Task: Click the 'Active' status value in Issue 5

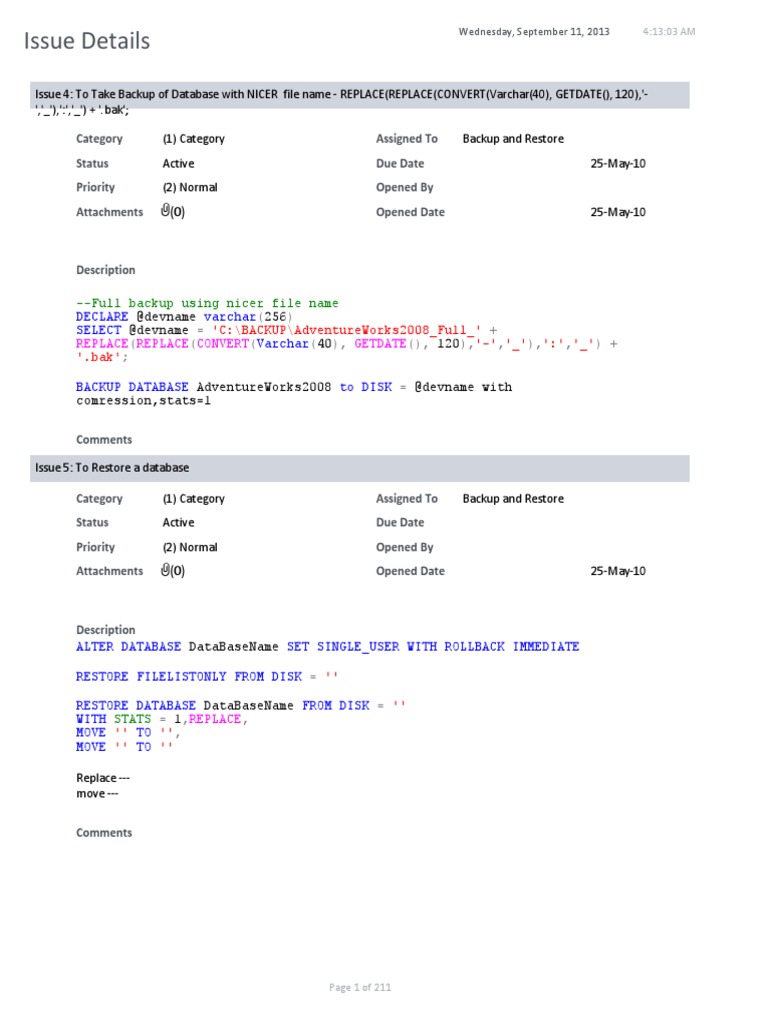Action: coord(178,522)
